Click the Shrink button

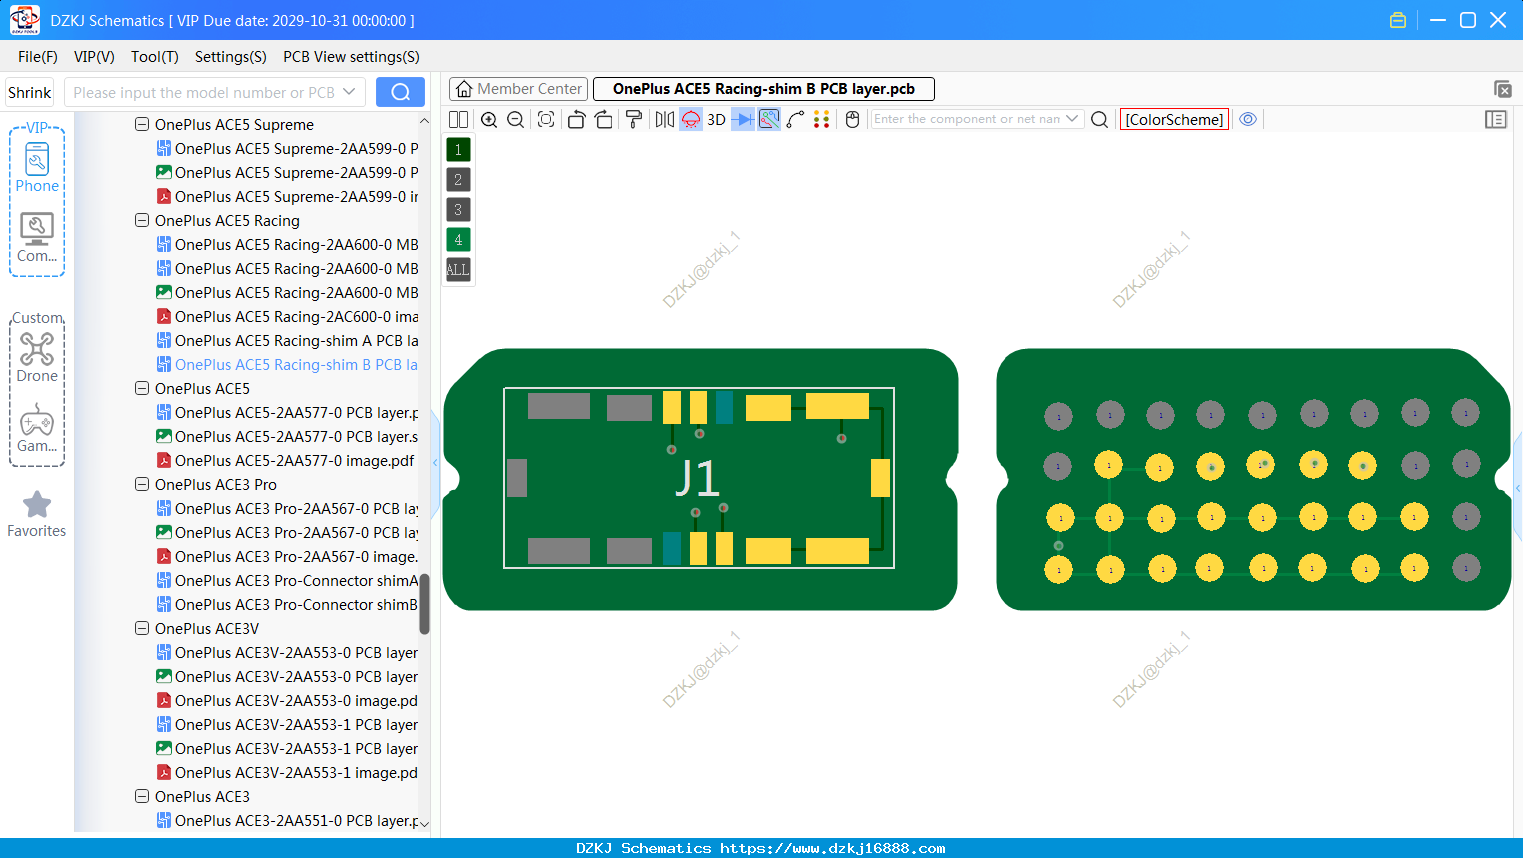pyautogui.click(x=29, y=92)
